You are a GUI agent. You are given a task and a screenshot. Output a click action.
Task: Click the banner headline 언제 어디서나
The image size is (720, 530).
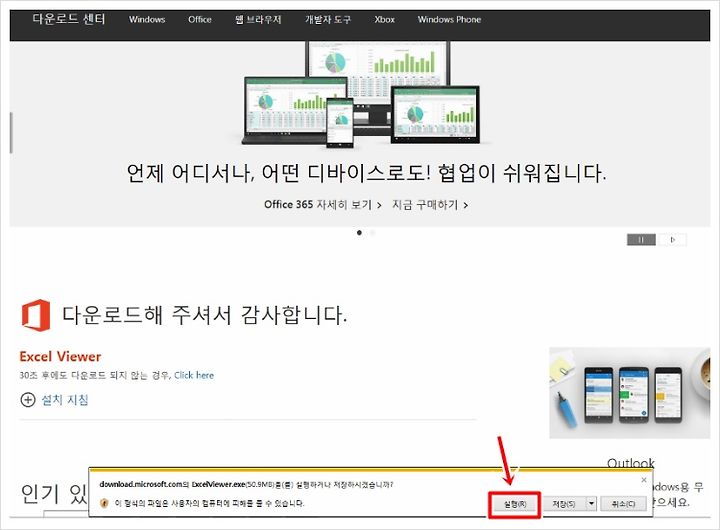pos(366,173)
